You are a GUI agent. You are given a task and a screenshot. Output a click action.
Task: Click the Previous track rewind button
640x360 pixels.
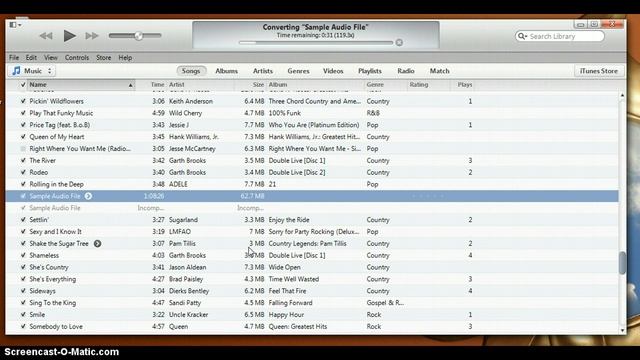tap(46, 36)
